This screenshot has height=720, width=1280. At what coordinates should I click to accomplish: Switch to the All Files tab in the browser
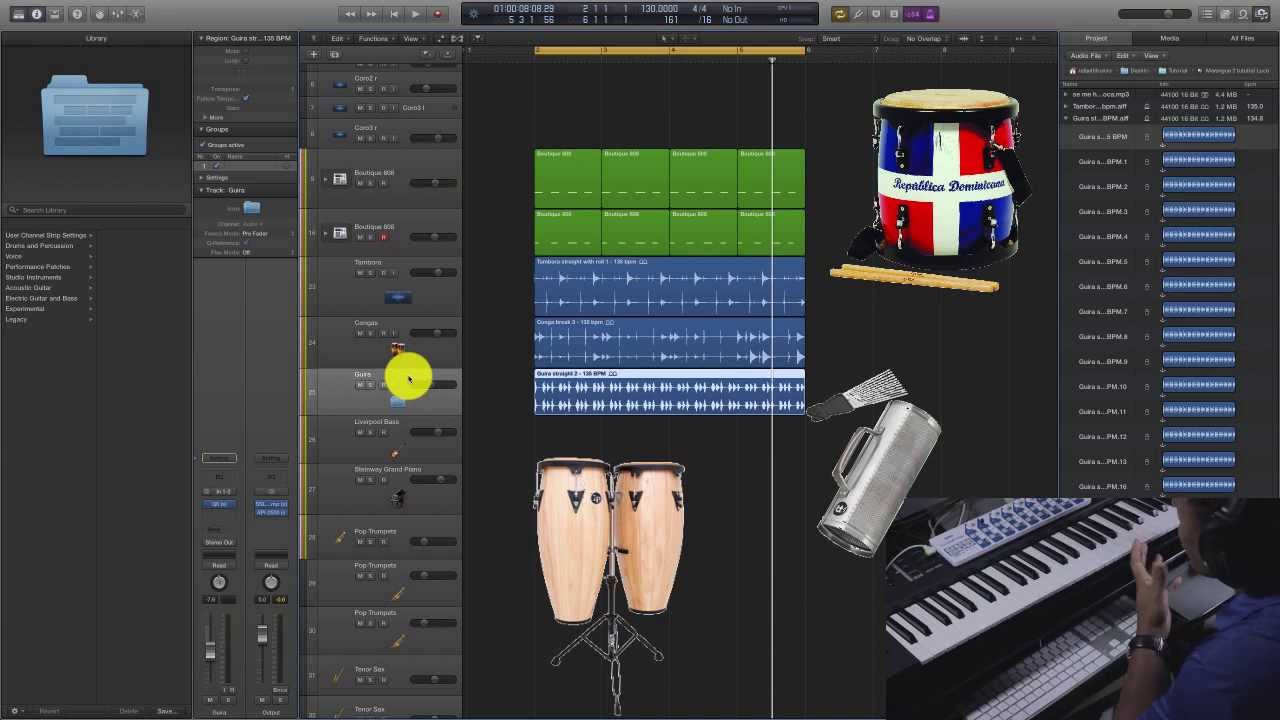pyautogui.click(x=1242, y=39)
